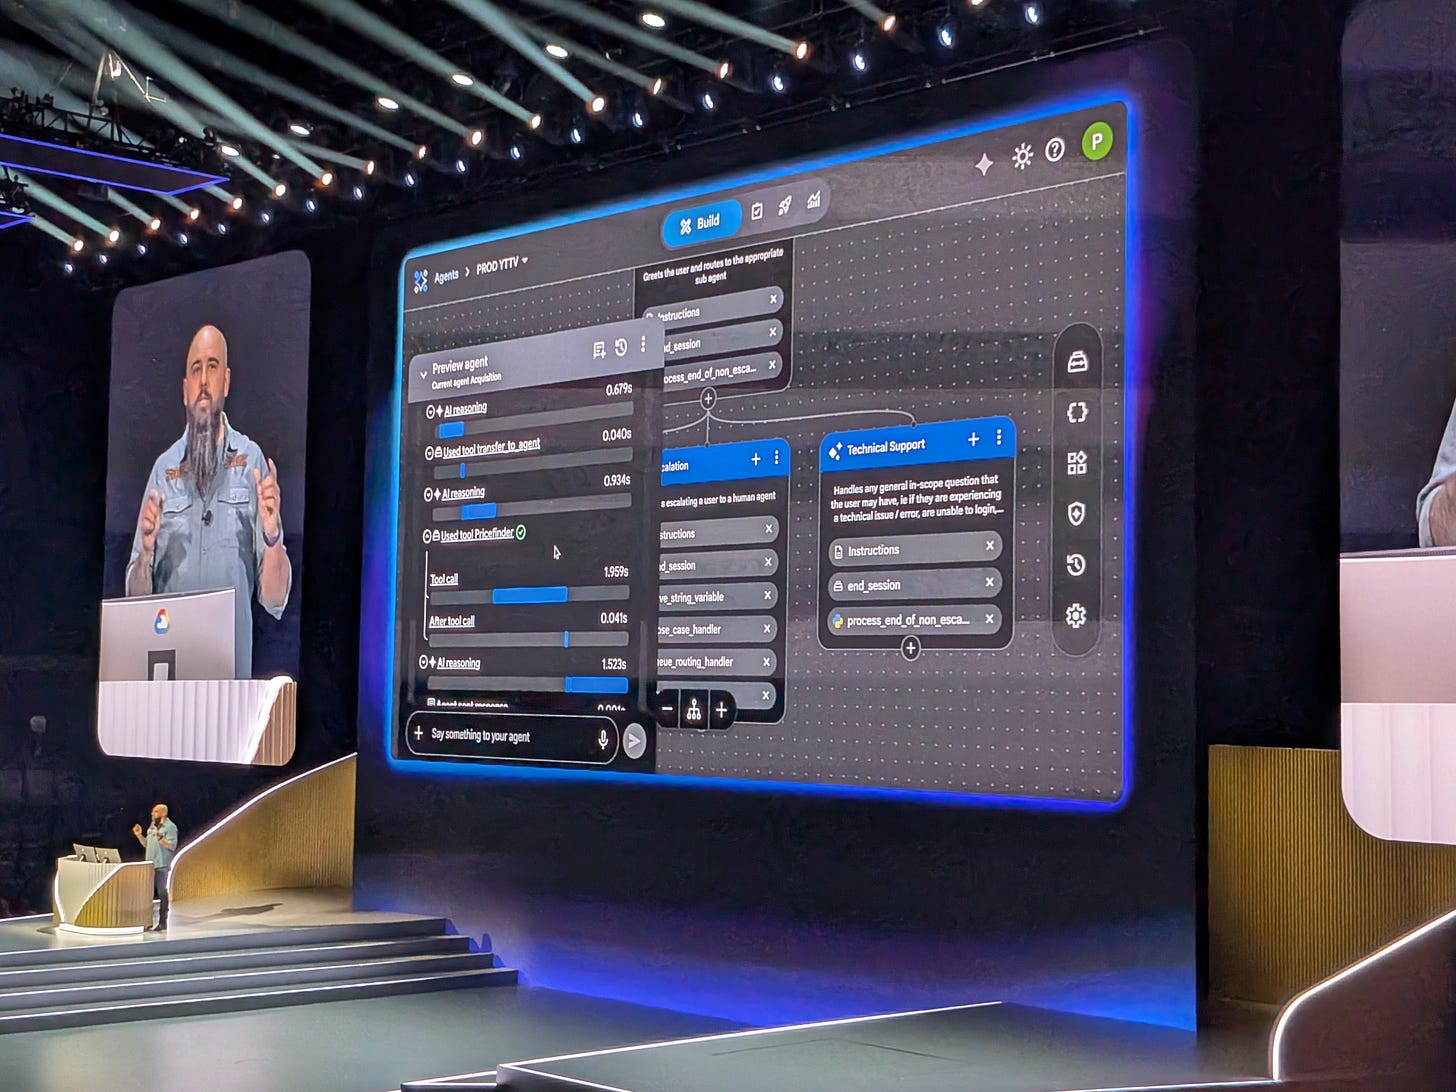Collapse the Used tool Pricefinder step
This screenshot has width=1456, height=1092.
[427, 536]
